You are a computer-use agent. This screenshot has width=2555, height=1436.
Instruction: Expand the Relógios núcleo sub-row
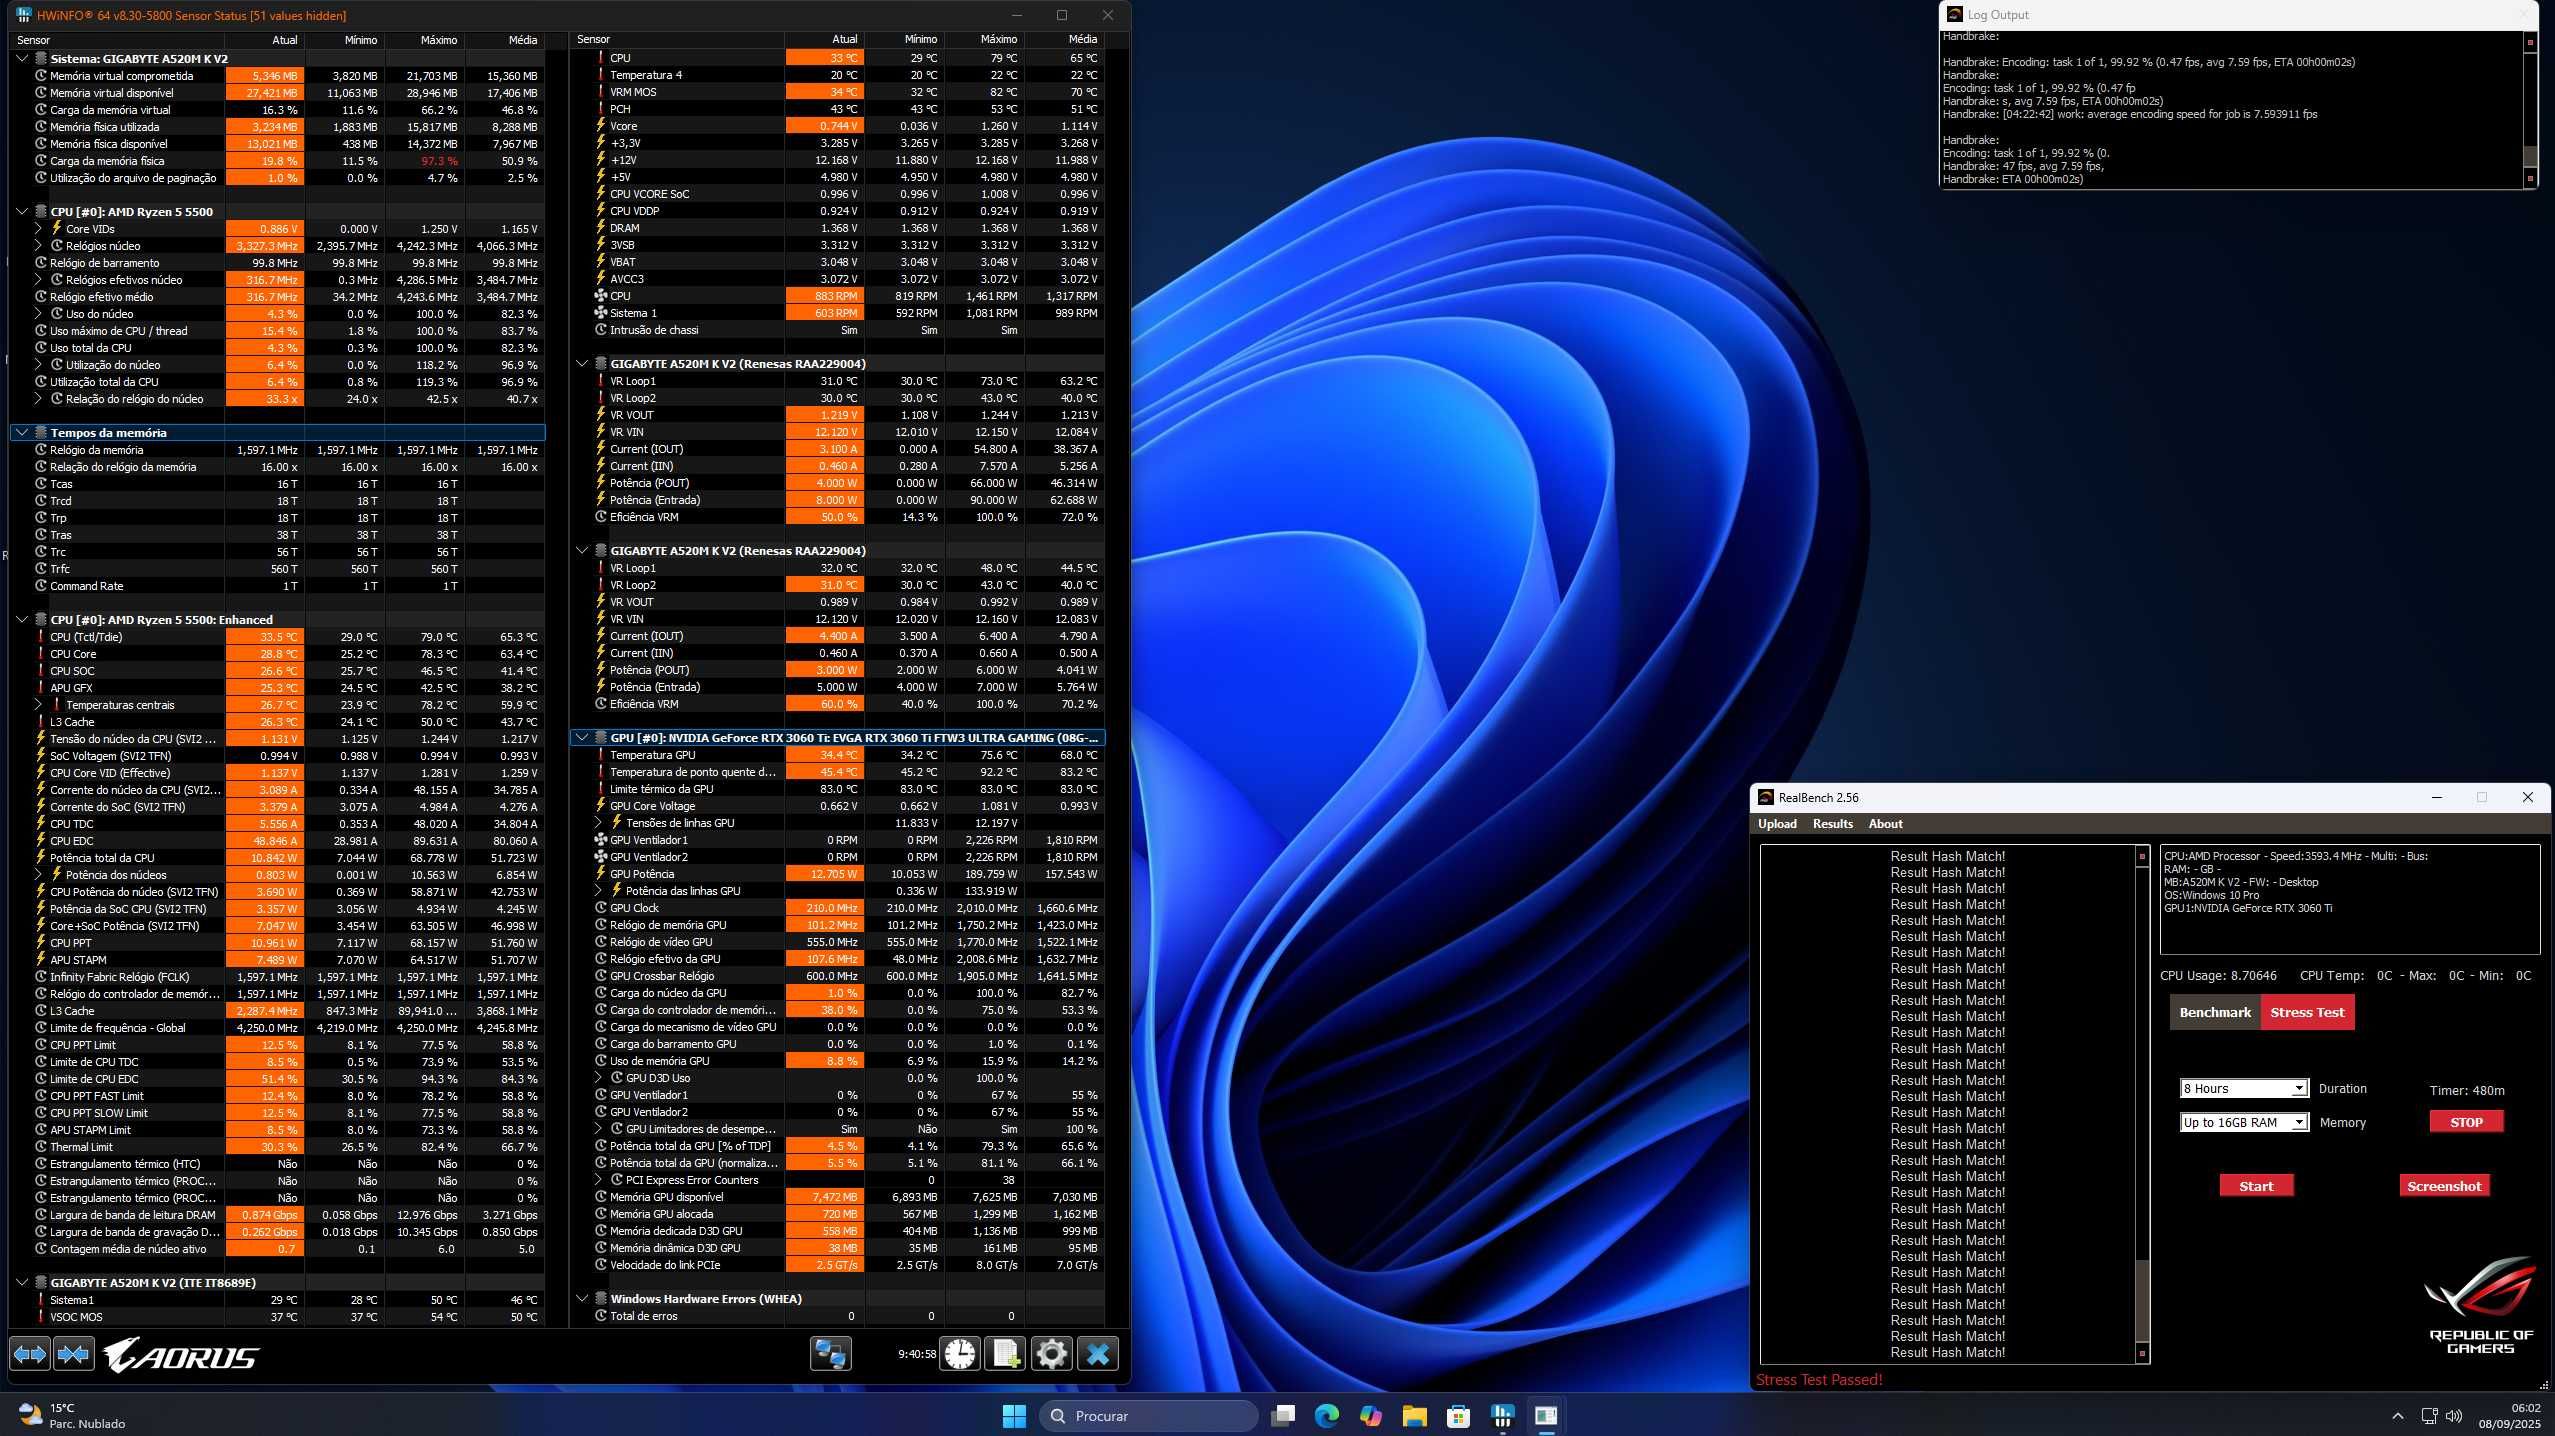[38, 246]
